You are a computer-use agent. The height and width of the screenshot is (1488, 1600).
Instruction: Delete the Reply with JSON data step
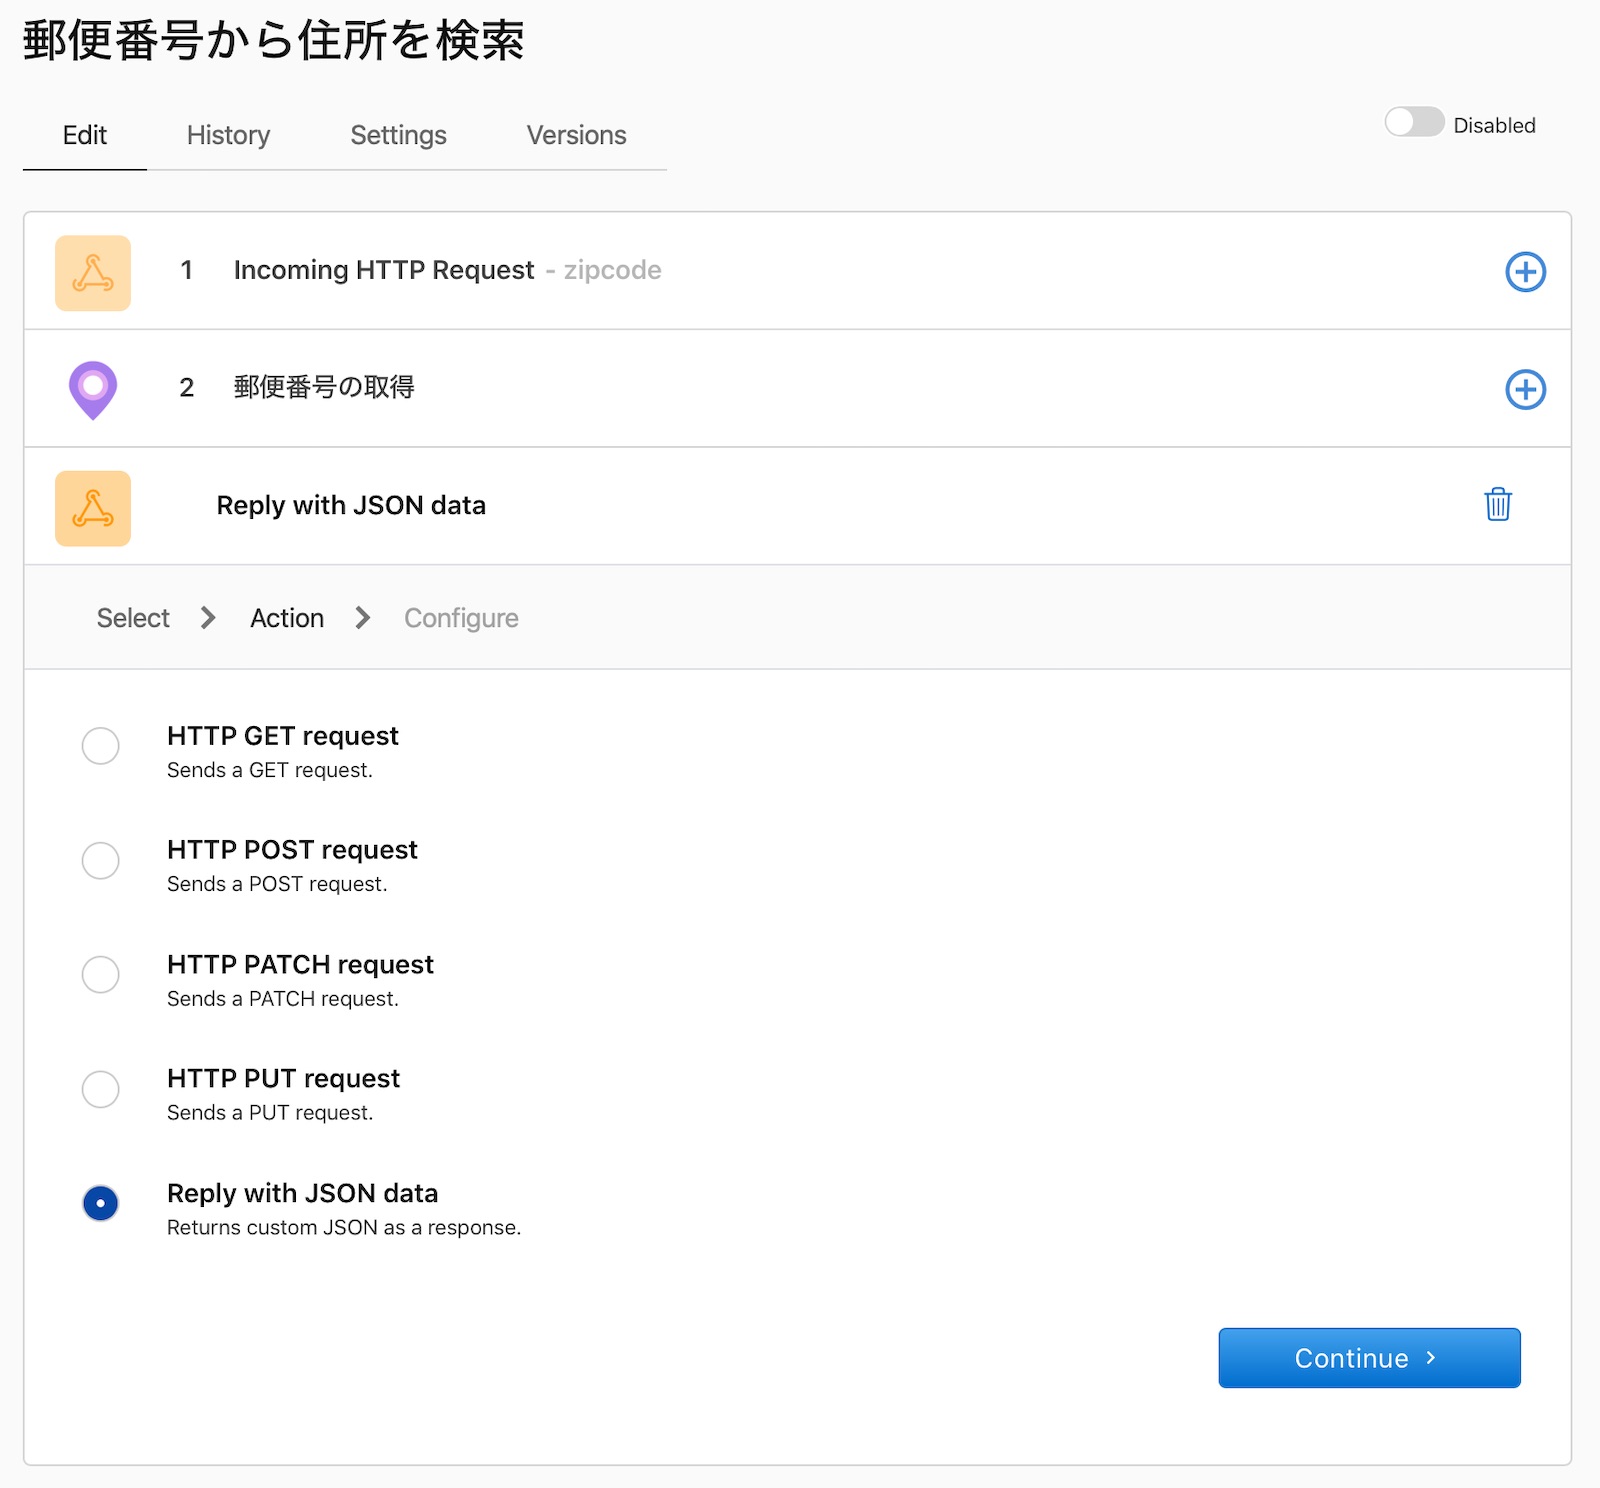coord(1497,506)
